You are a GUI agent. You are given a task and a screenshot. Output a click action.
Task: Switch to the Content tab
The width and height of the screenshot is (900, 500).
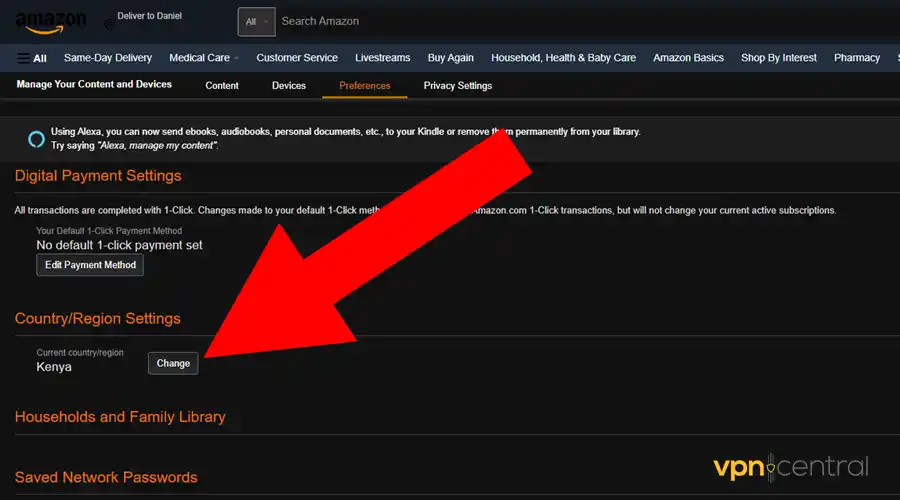click(x=222, y=86)
